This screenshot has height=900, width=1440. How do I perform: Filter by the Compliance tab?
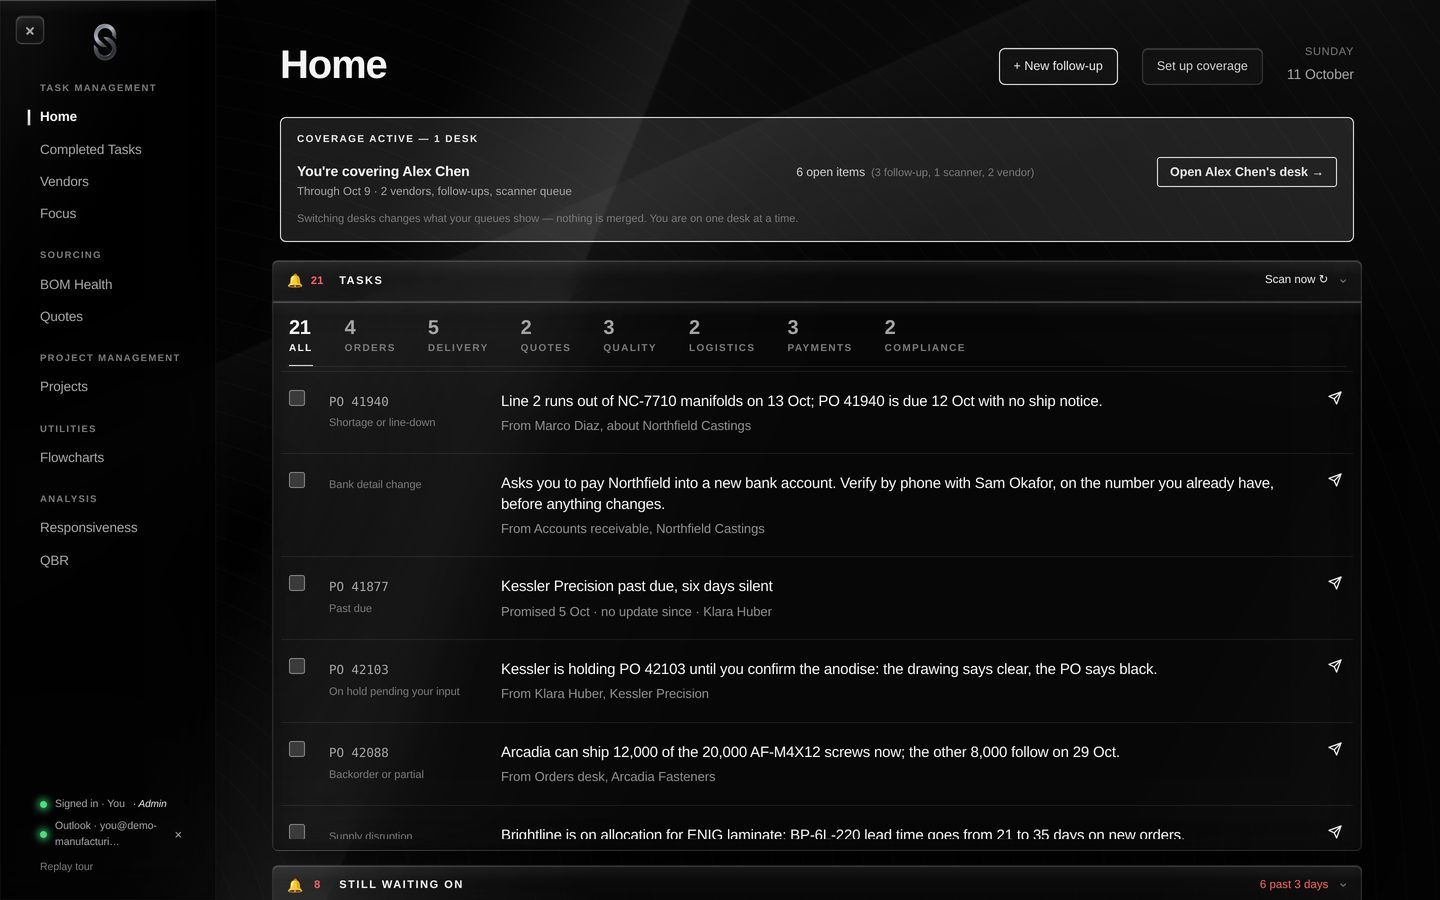click(x=925, y=336)
